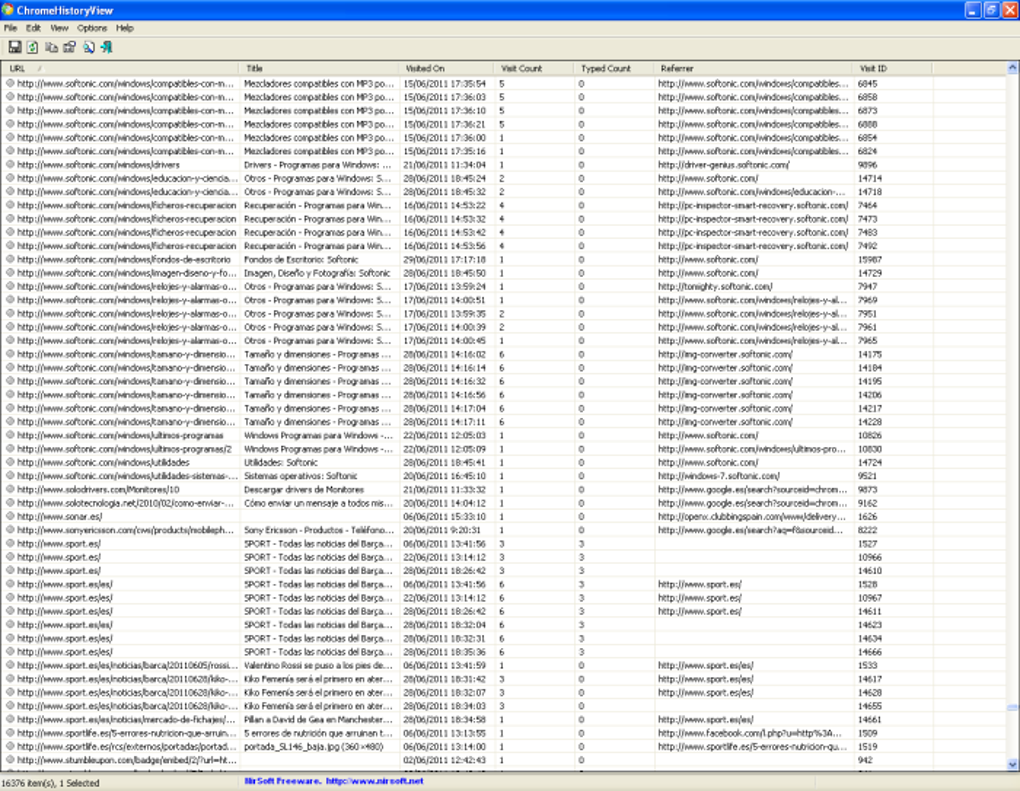1020x791 pixels.
Task: Click row icon for sport.es mercado-de-fichajes URL
Action: click(10, 719)
